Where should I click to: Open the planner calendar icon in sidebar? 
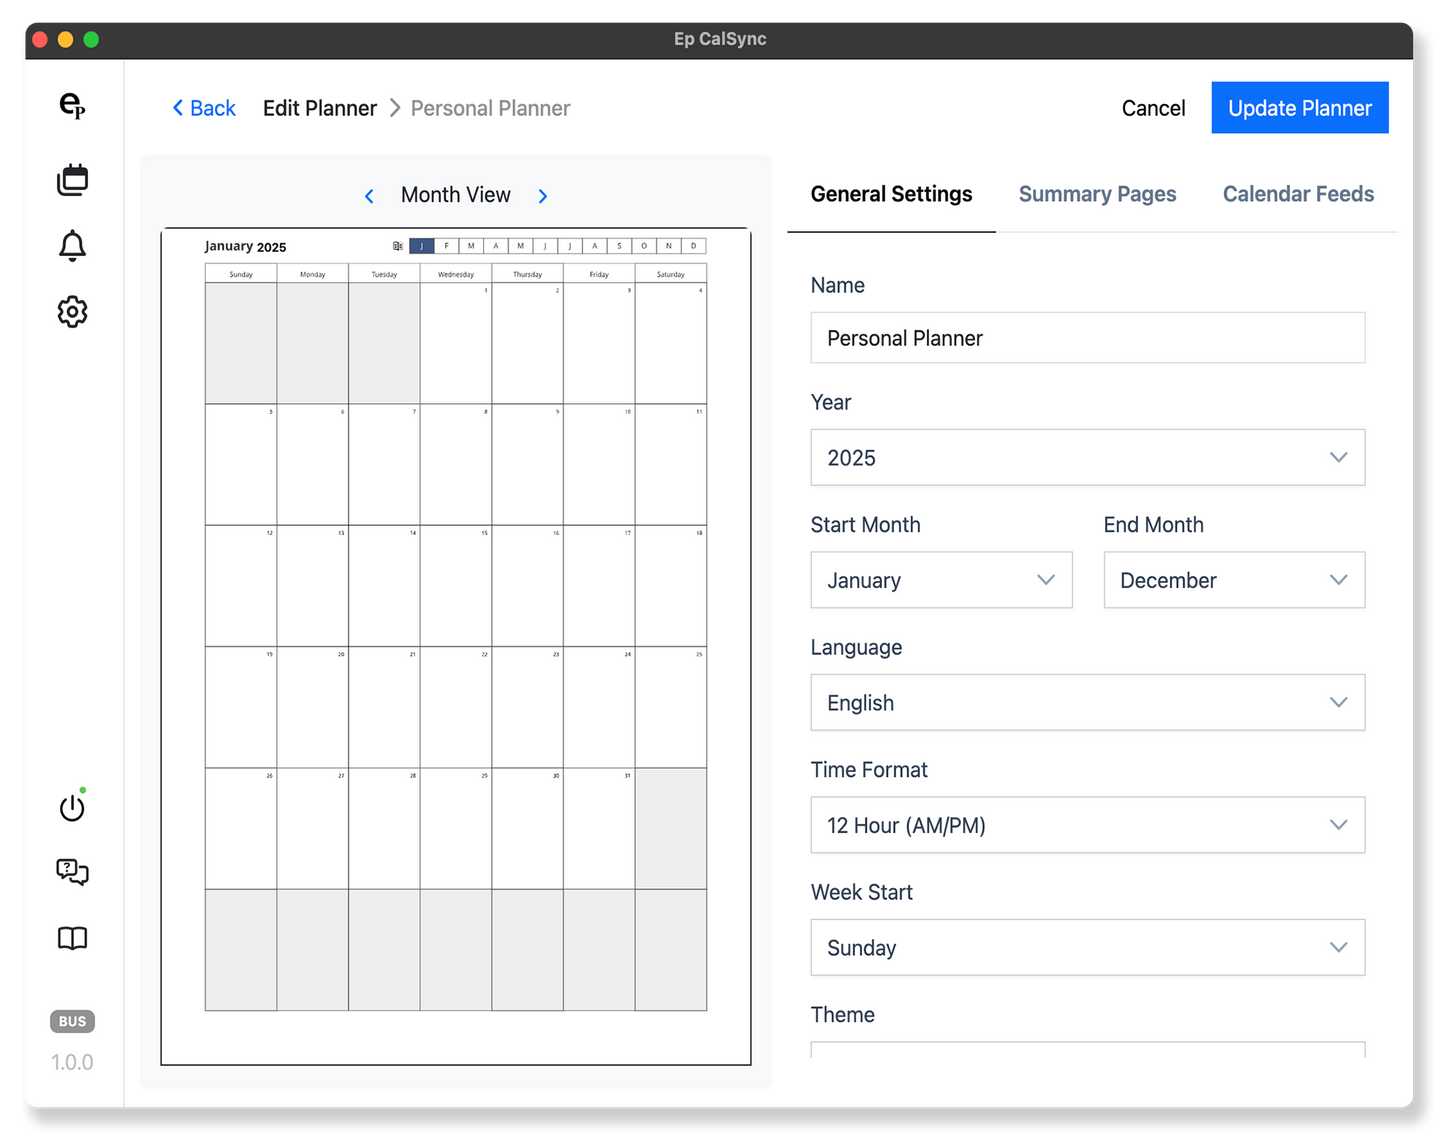(72, 179)
